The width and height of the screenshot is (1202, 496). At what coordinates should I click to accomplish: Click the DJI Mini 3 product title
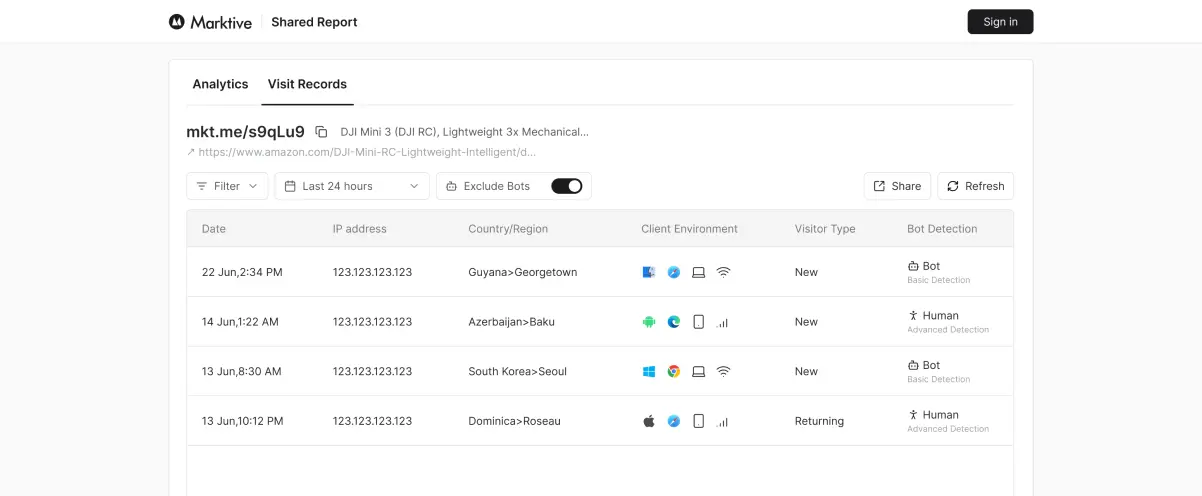point(464,131)
